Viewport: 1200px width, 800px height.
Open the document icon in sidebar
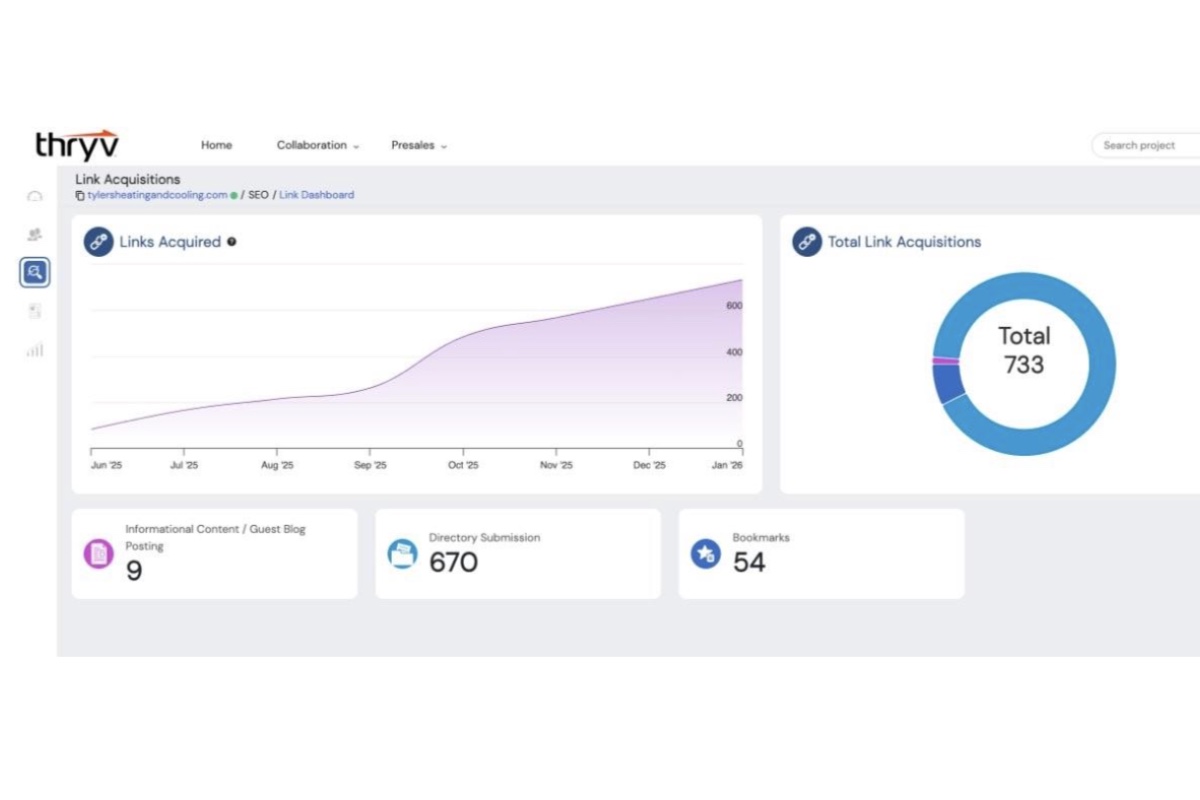[35, 311]
